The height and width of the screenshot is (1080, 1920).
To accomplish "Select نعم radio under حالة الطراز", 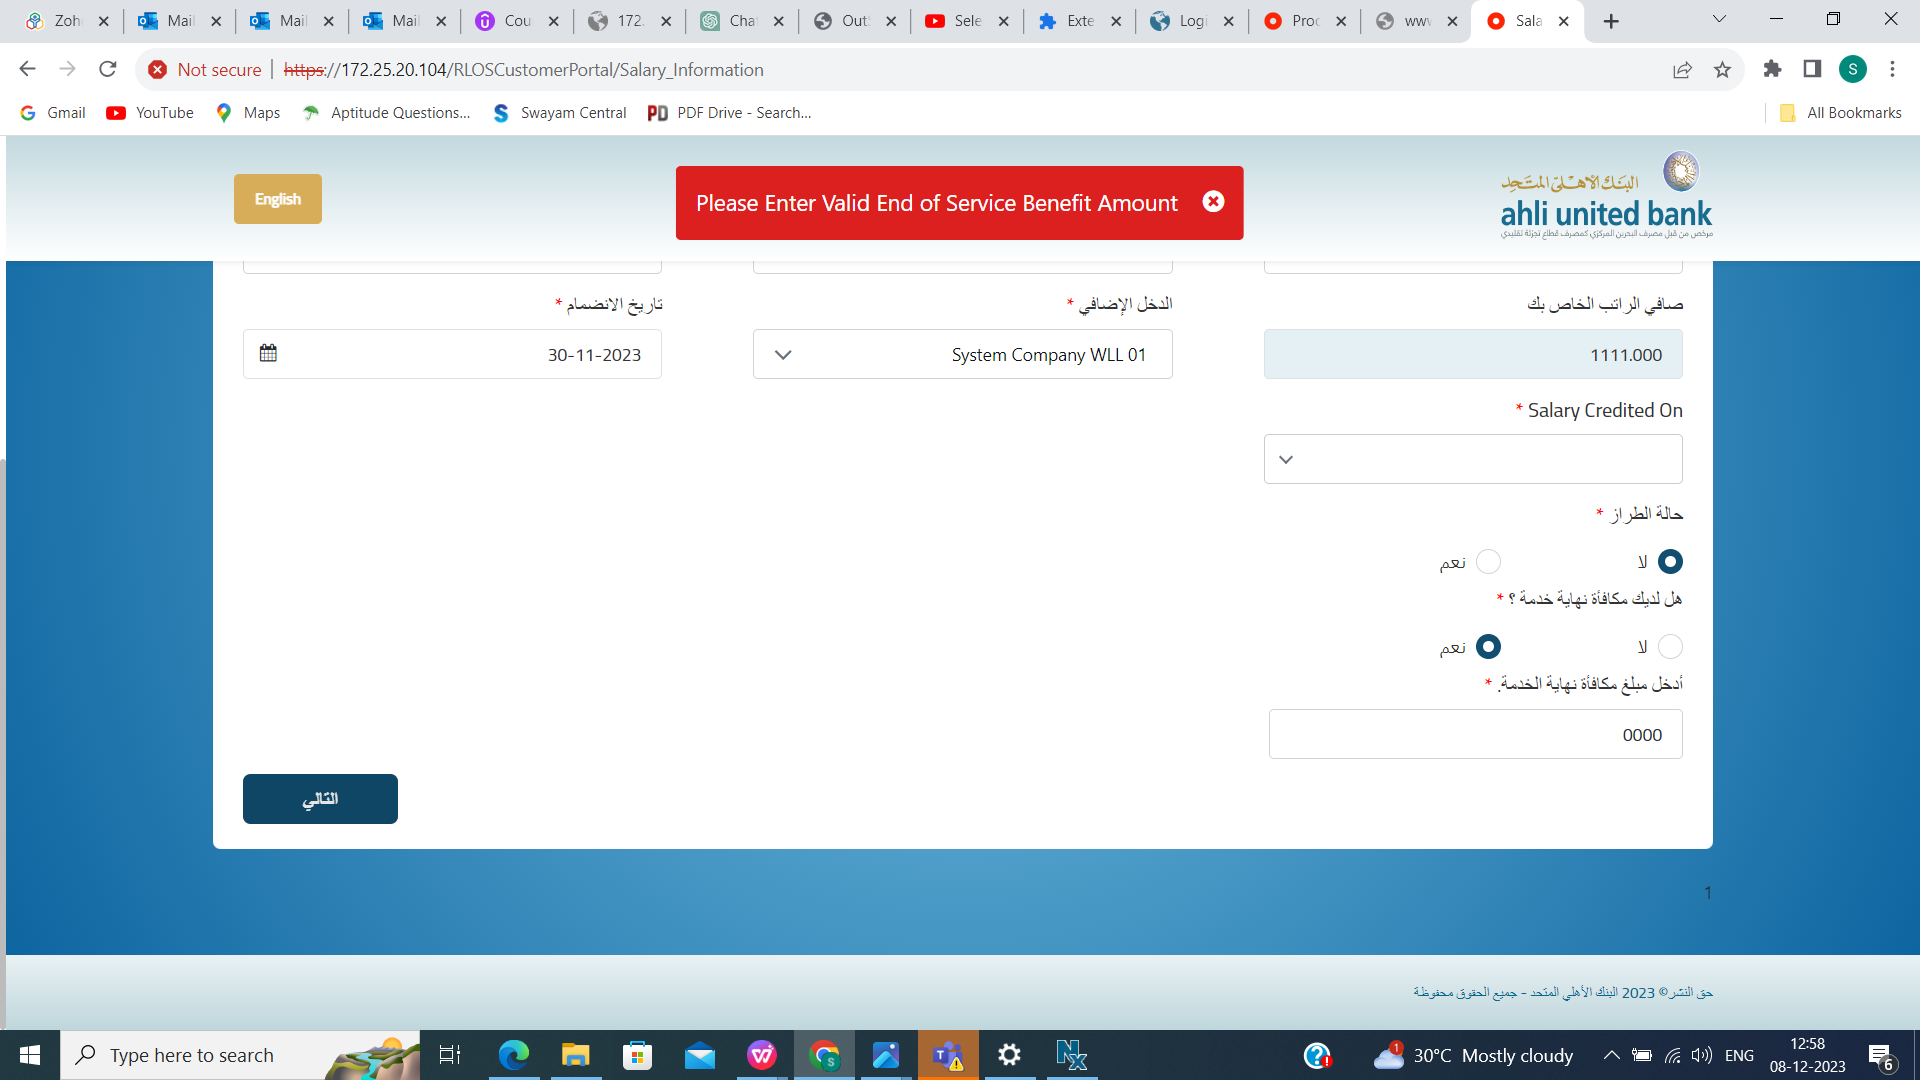I will pyautogui.click(x=1488, y=562).
